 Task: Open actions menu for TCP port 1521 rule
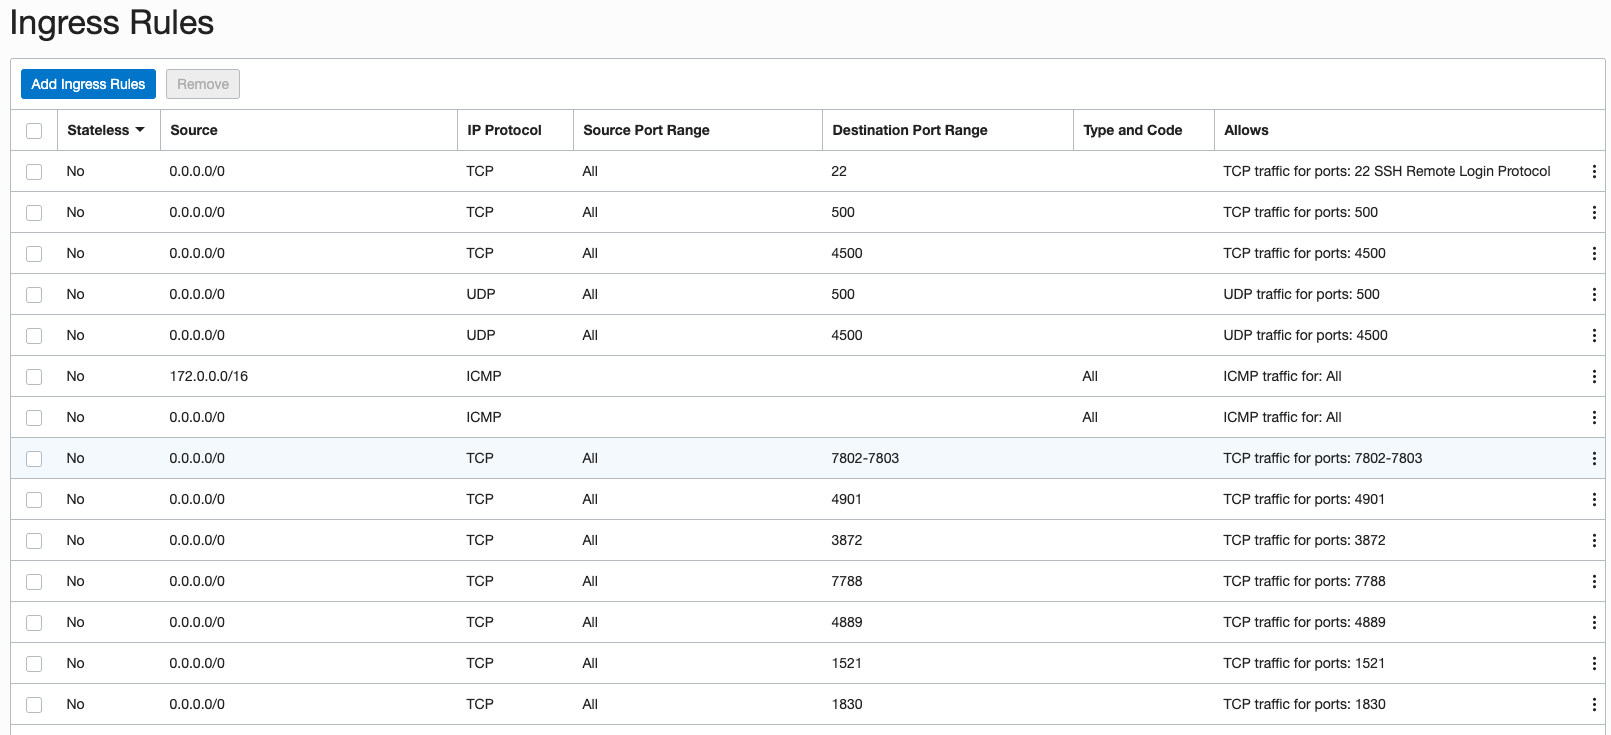tap(1593, 663)
